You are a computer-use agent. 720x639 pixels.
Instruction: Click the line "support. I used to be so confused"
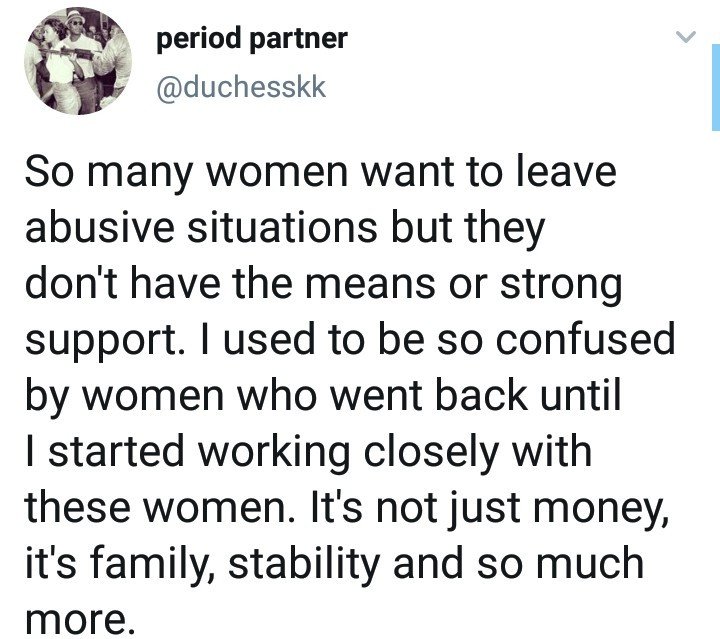coord(350,340)
